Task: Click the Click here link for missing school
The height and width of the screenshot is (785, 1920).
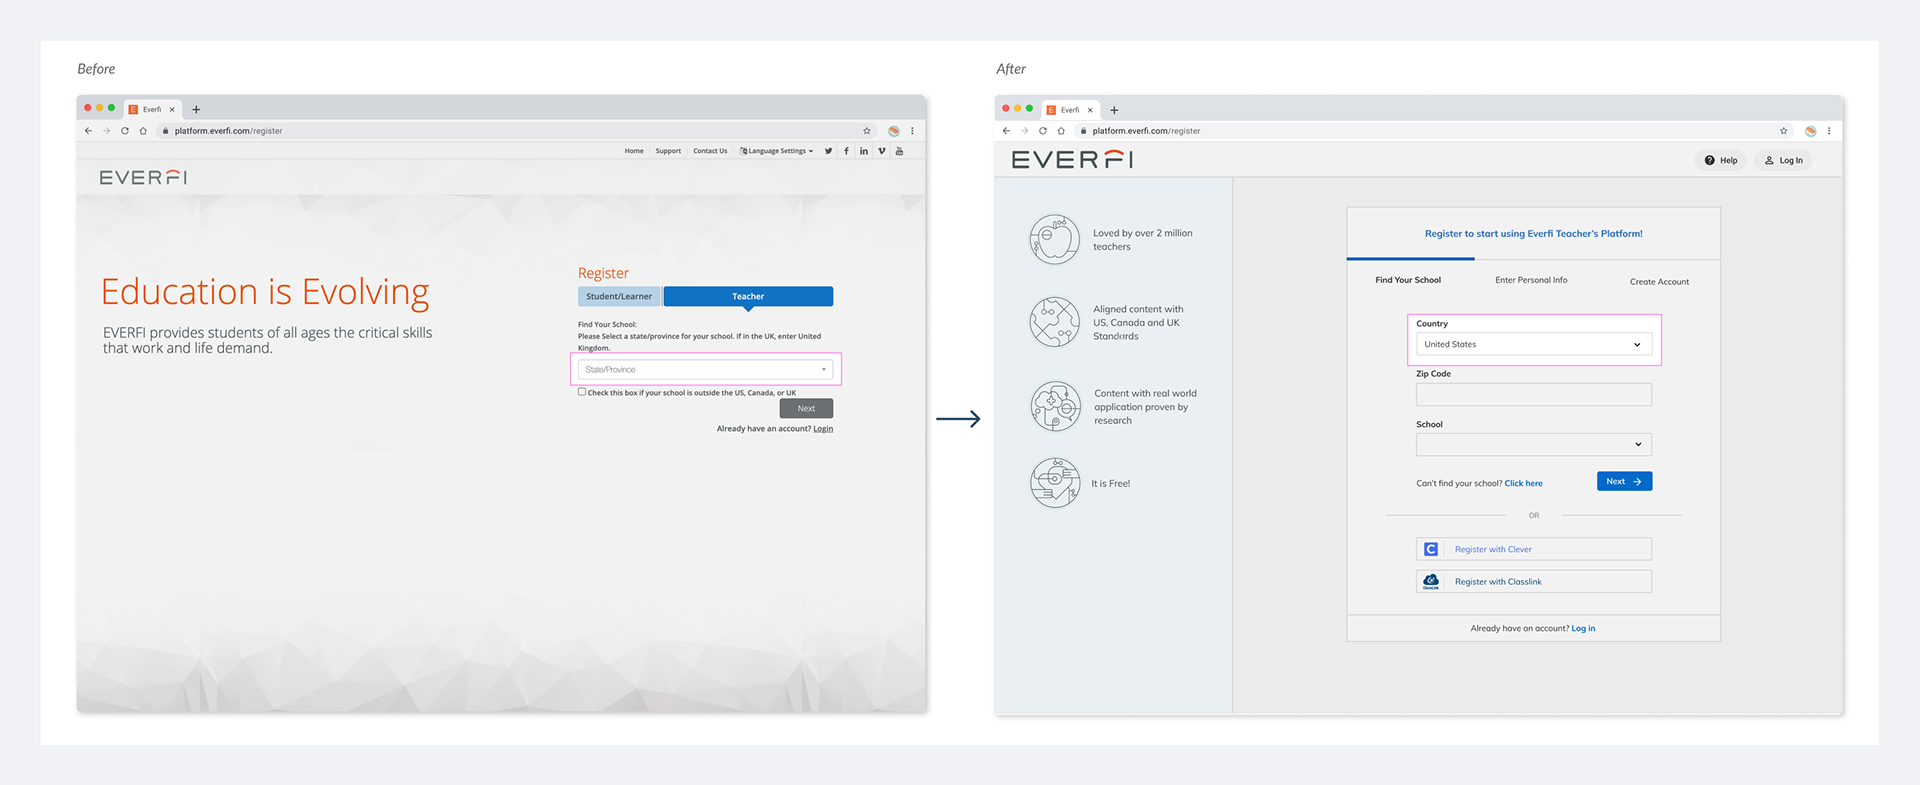Action: click(1523, 484)
